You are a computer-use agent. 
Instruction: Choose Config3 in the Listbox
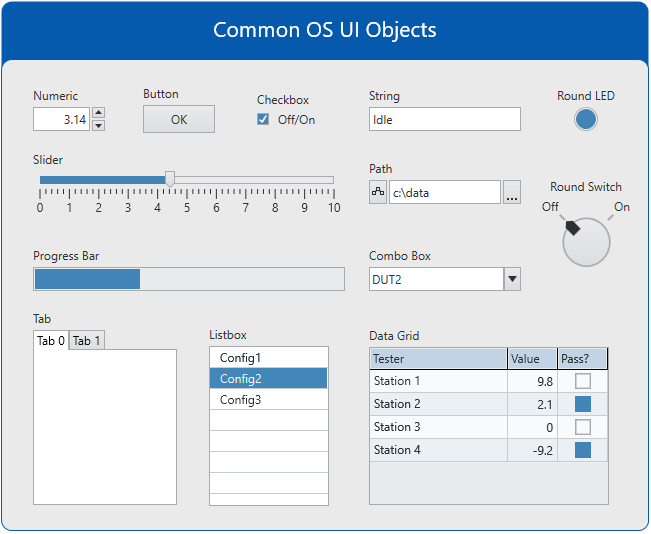[x=268, y=400]
